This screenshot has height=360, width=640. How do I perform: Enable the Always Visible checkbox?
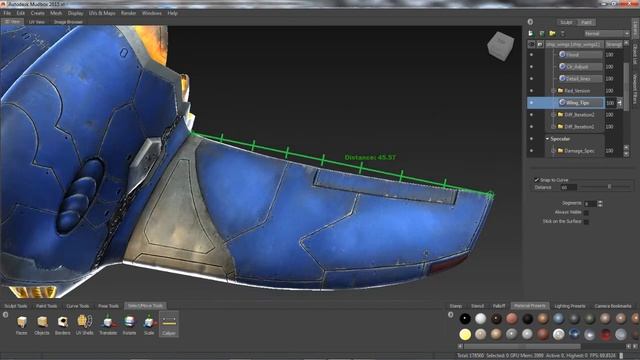pos(586,213)
